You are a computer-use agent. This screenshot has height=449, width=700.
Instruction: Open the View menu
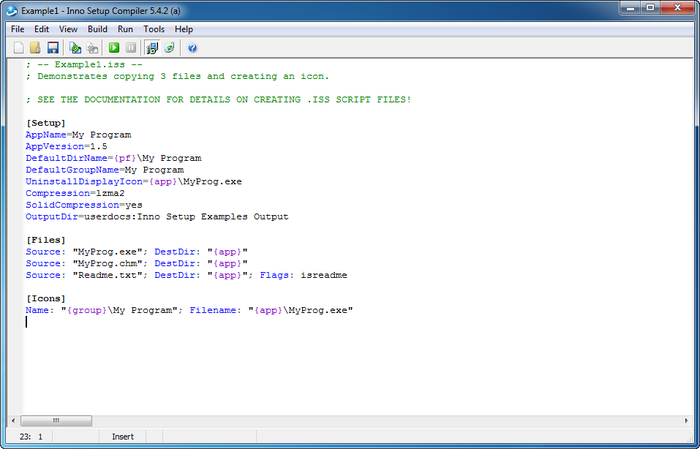click(x=68, y=29)
